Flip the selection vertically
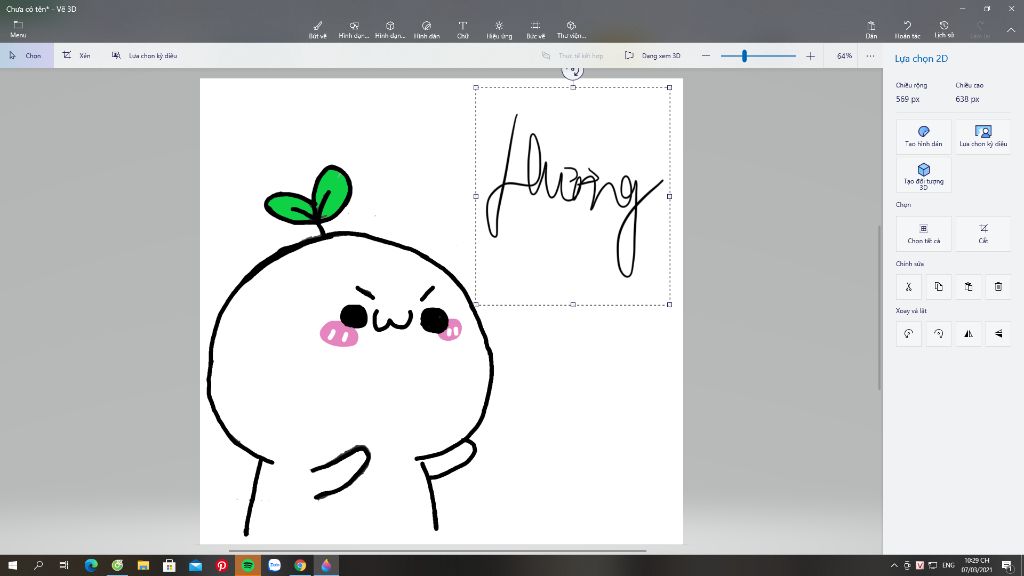 [x=999, y=334]
